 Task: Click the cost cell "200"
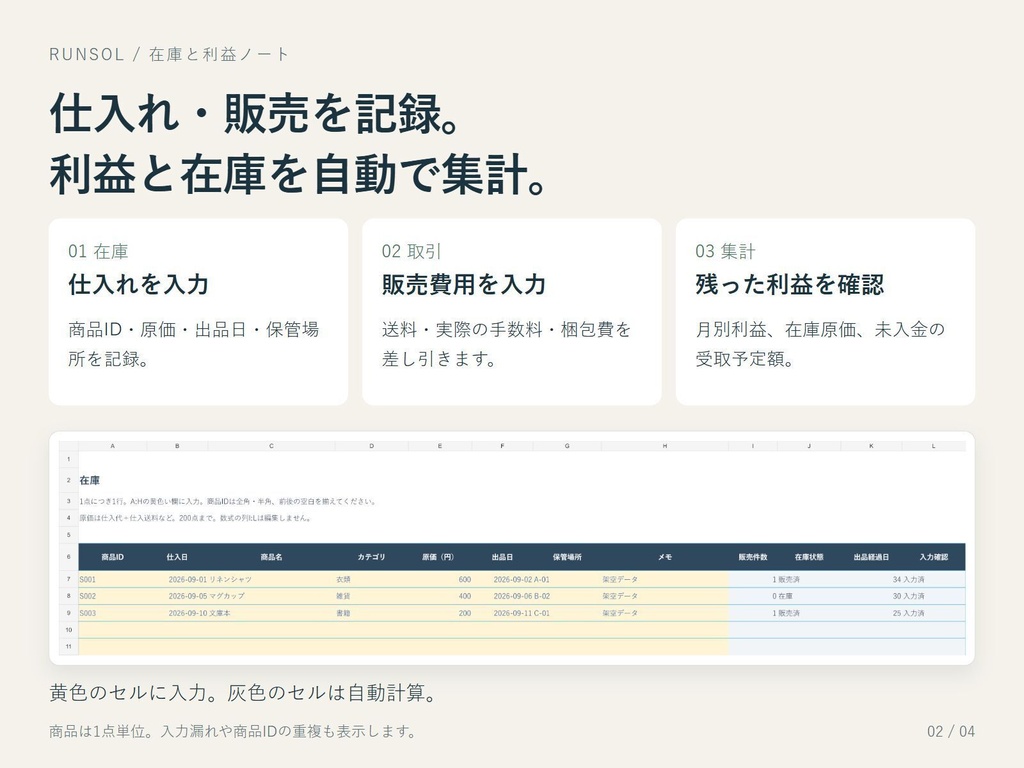point(464,613)
